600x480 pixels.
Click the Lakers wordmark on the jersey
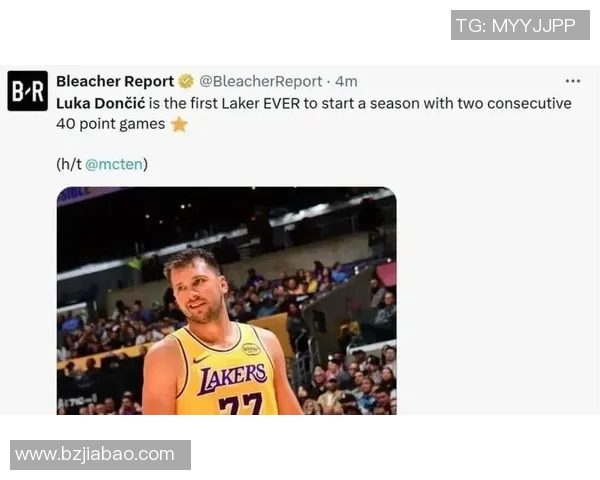point(232,377)
